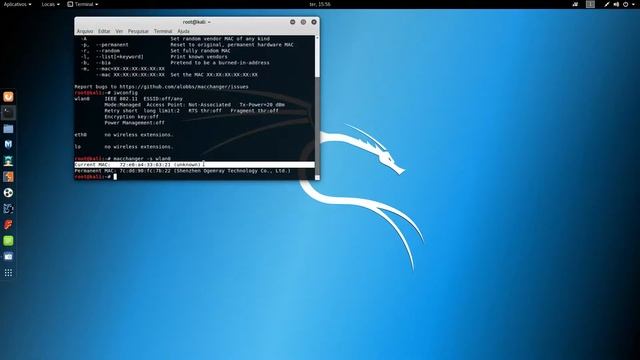Open the clock showing ter, 15:56
640x360 pixels.
coord(320,4)
